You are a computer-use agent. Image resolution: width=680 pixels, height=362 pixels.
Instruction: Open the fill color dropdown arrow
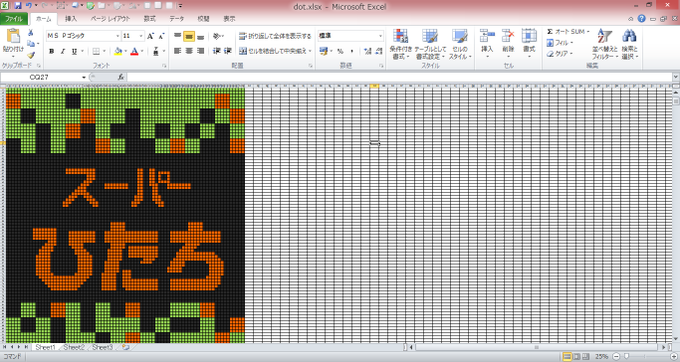point(126,51)
